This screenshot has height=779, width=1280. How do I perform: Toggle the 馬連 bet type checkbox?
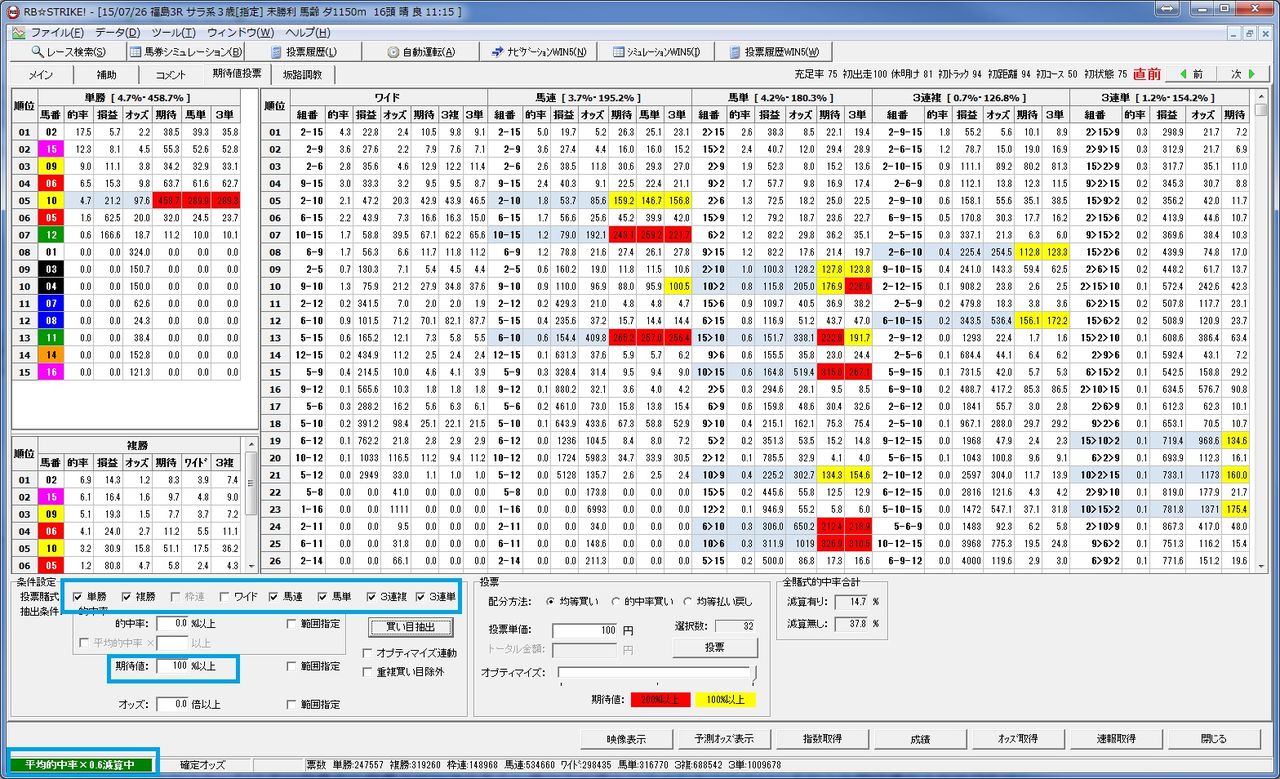tap(285, 597)
